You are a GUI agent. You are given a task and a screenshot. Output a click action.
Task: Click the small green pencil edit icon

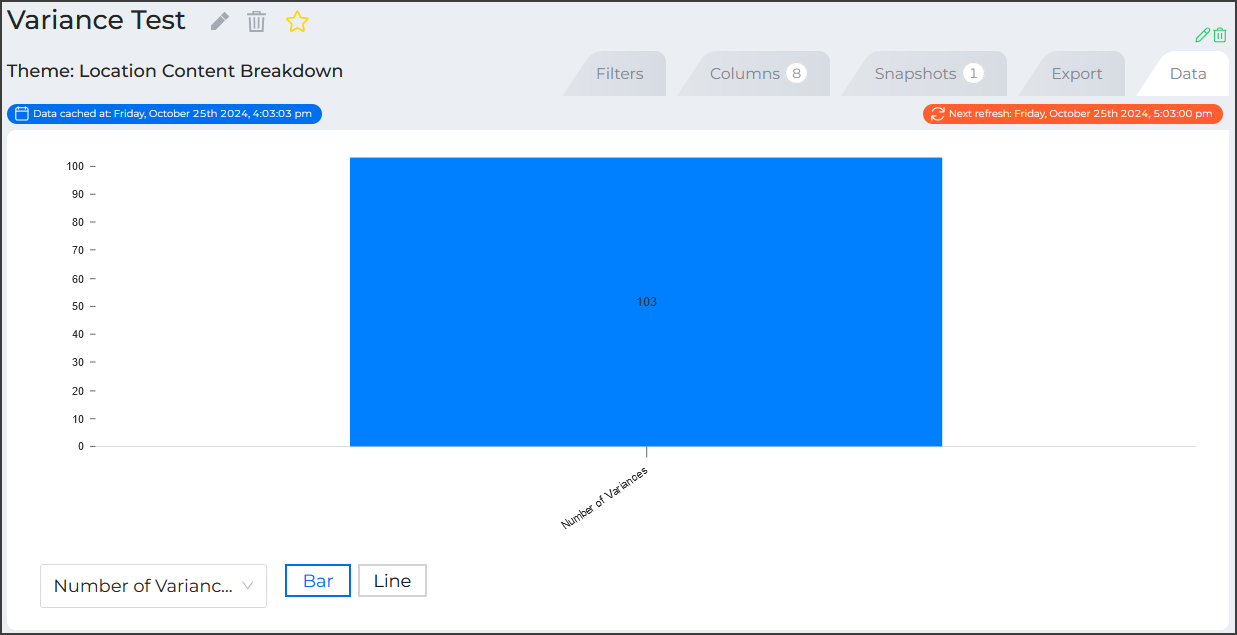point(1203,35)
